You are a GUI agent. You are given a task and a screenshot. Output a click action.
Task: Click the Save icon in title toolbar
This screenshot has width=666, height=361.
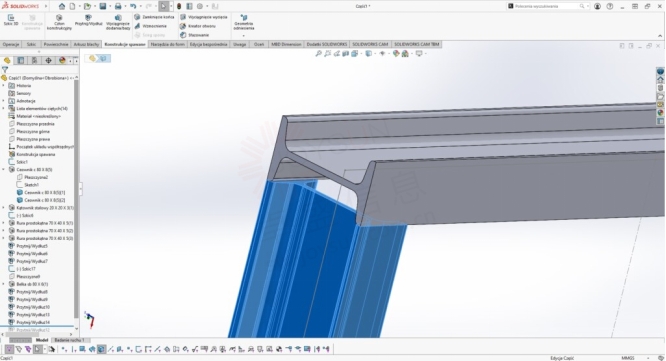103,6
